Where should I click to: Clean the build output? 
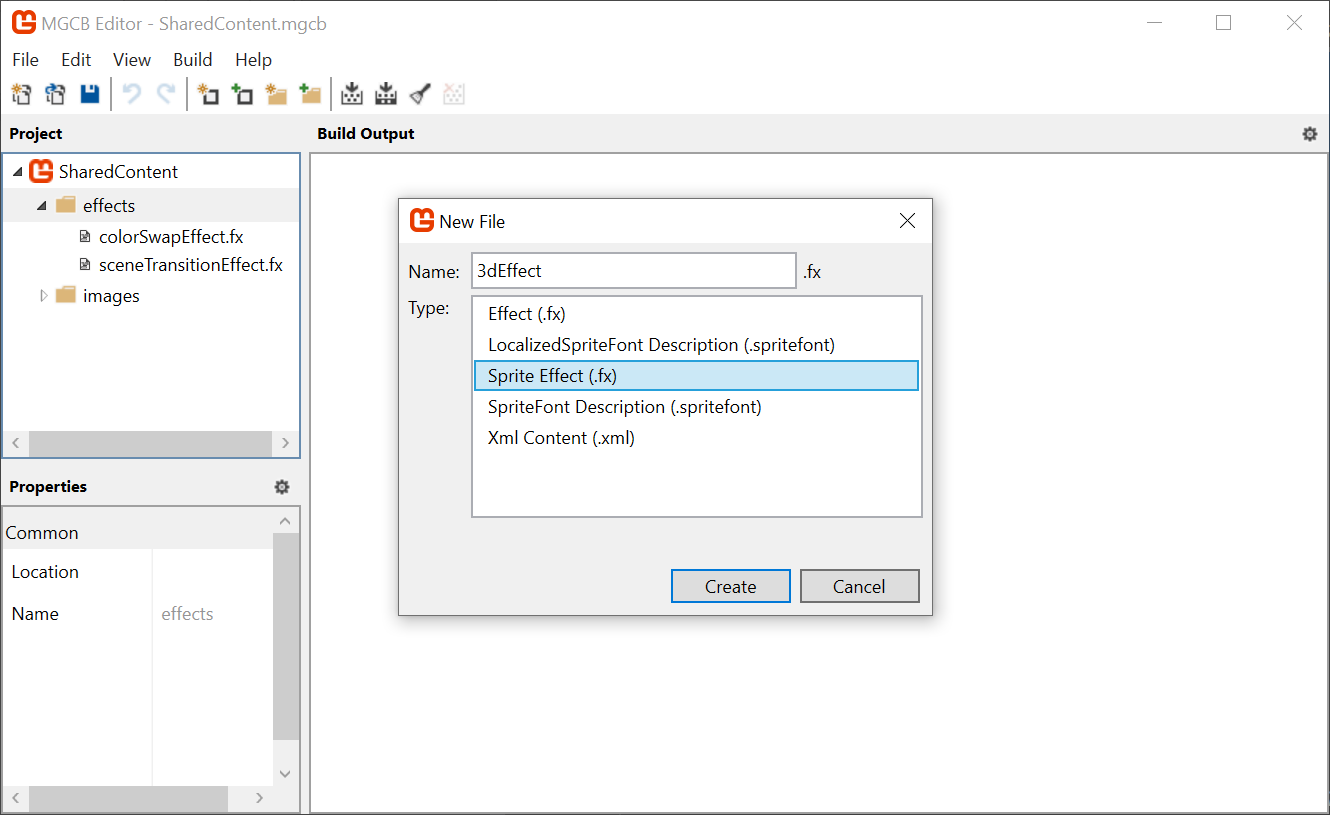point(419,93)
